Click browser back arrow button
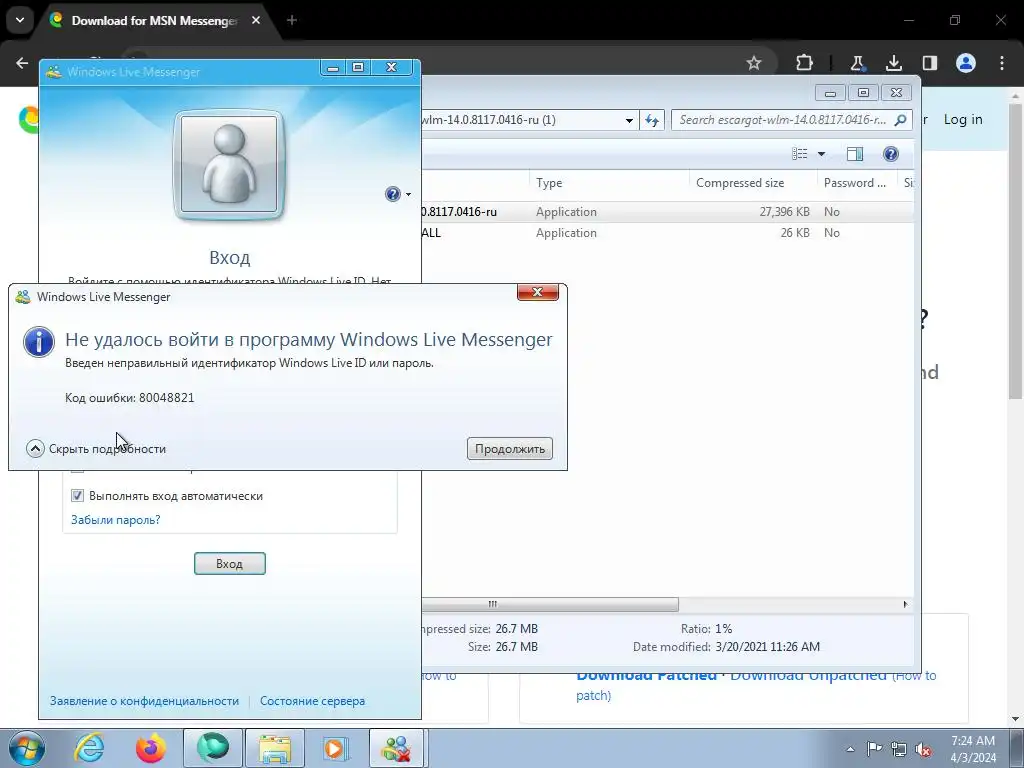Screen dimensions: 1024x768 coord(22,63)
